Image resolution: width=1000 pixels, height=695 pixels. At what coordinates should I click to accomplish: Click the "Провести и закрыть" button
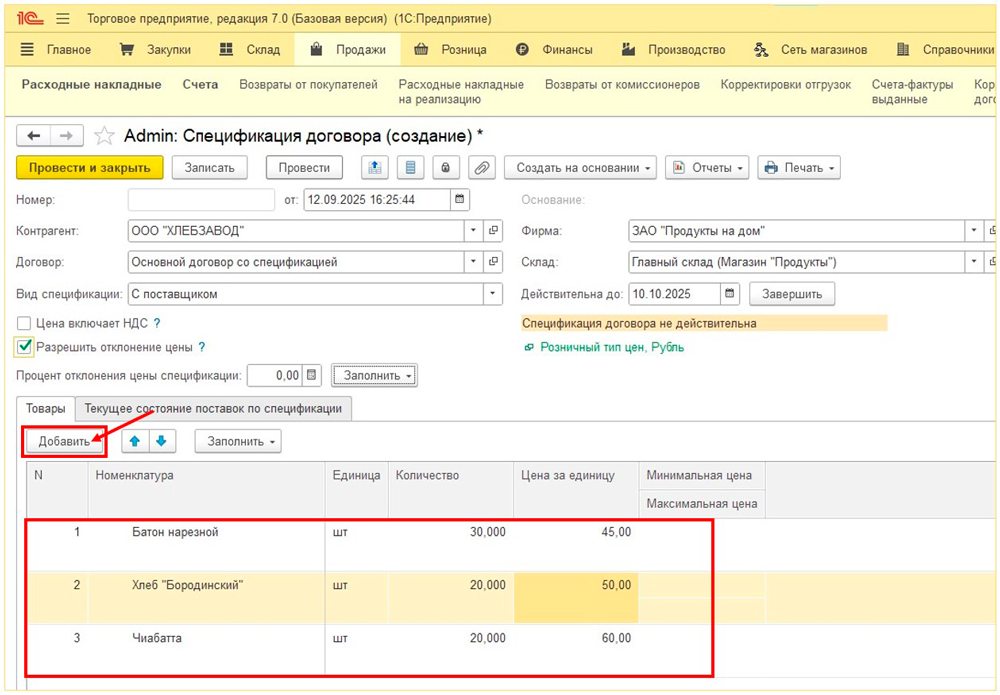89,168
